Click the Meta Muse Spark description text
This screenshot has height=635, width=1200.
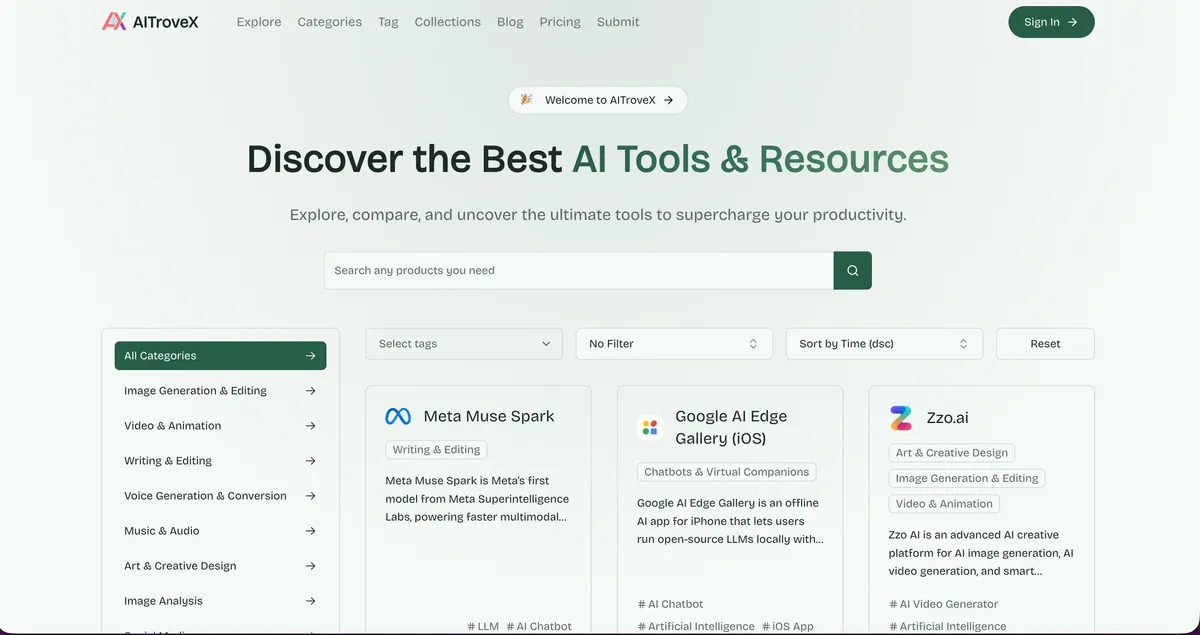(x=477, y=499)
